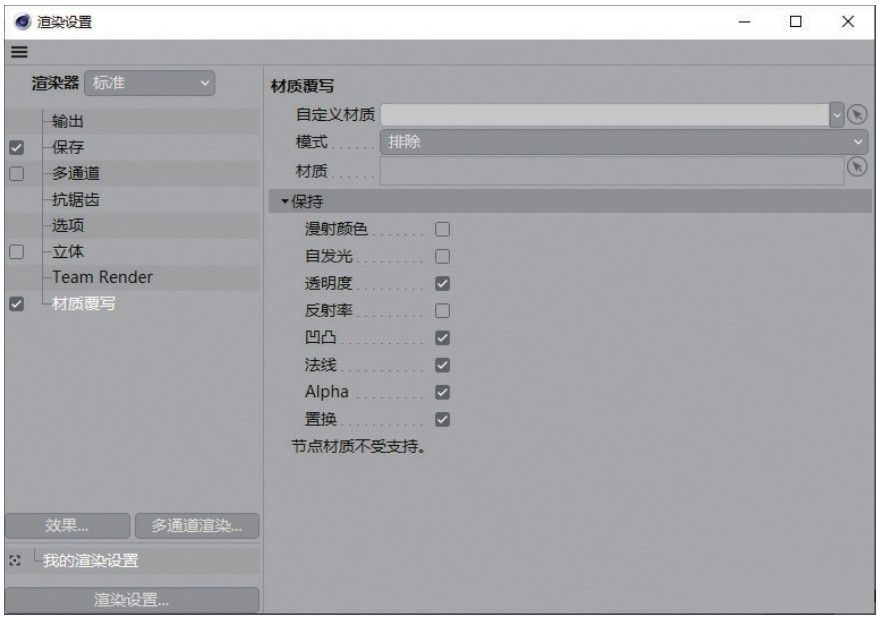Screen dimensions: 878x617
Task: Close the 渲染设置 window
Action: coord(848,22)
